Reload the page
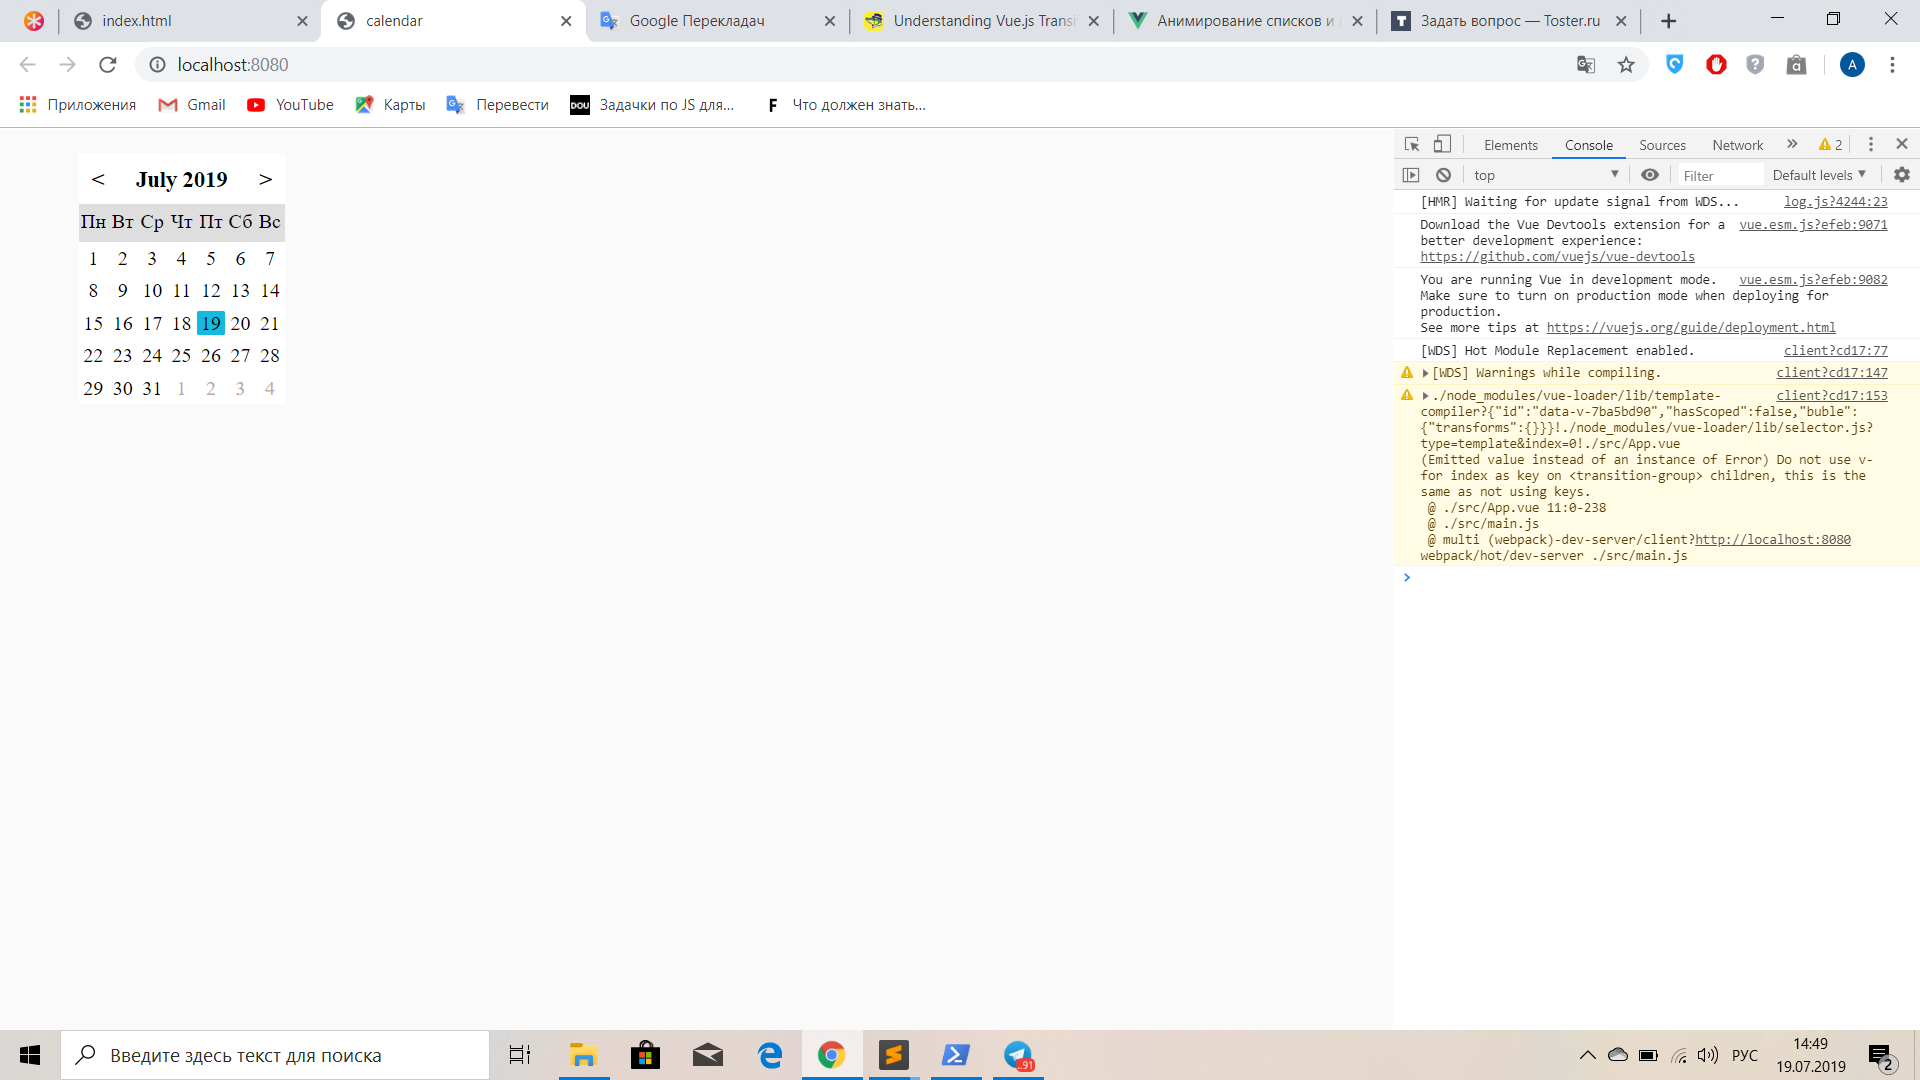The height and width of the screenshot is (1080, 1920). [x=108, y=65]
